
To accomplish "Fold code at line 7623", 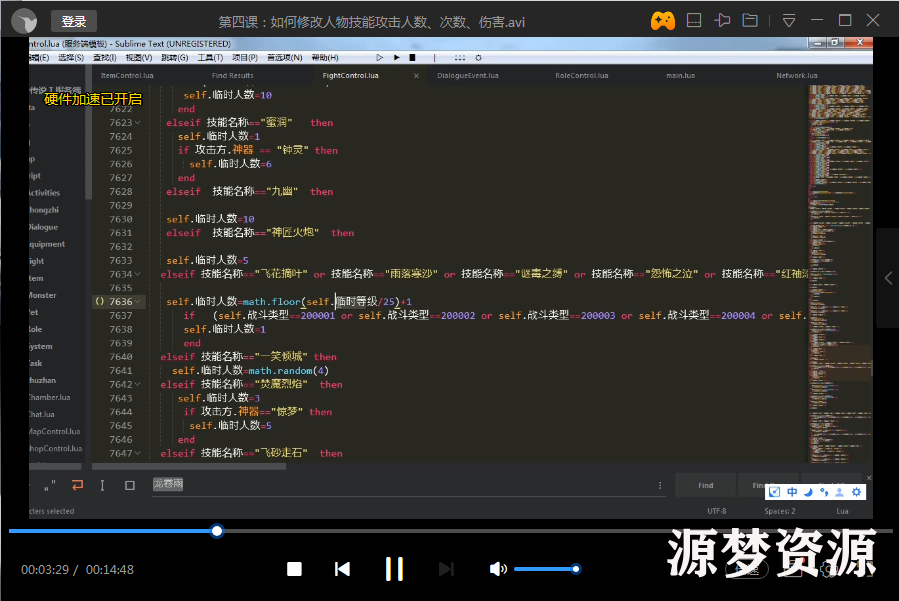I will coord(138,123).
